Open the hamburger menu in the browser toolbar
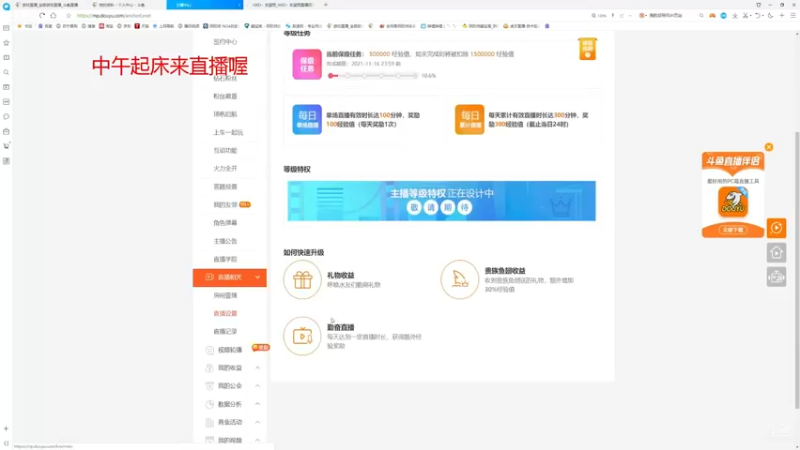The image size is (800, 450). (x=792, y=15)
